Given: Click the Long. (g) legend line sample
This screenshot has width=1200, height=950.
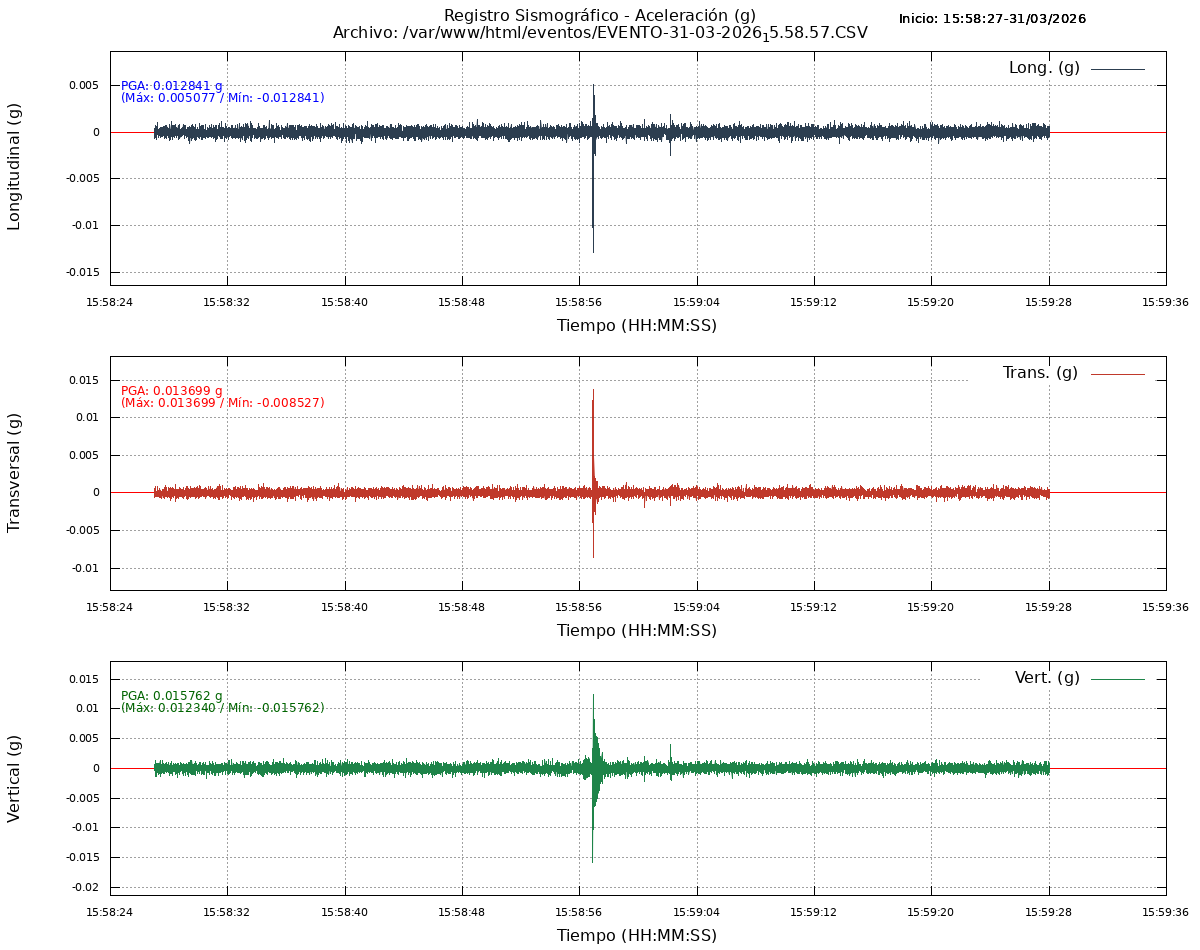Looking at the screenshot, I should [x=1117, y=69].
